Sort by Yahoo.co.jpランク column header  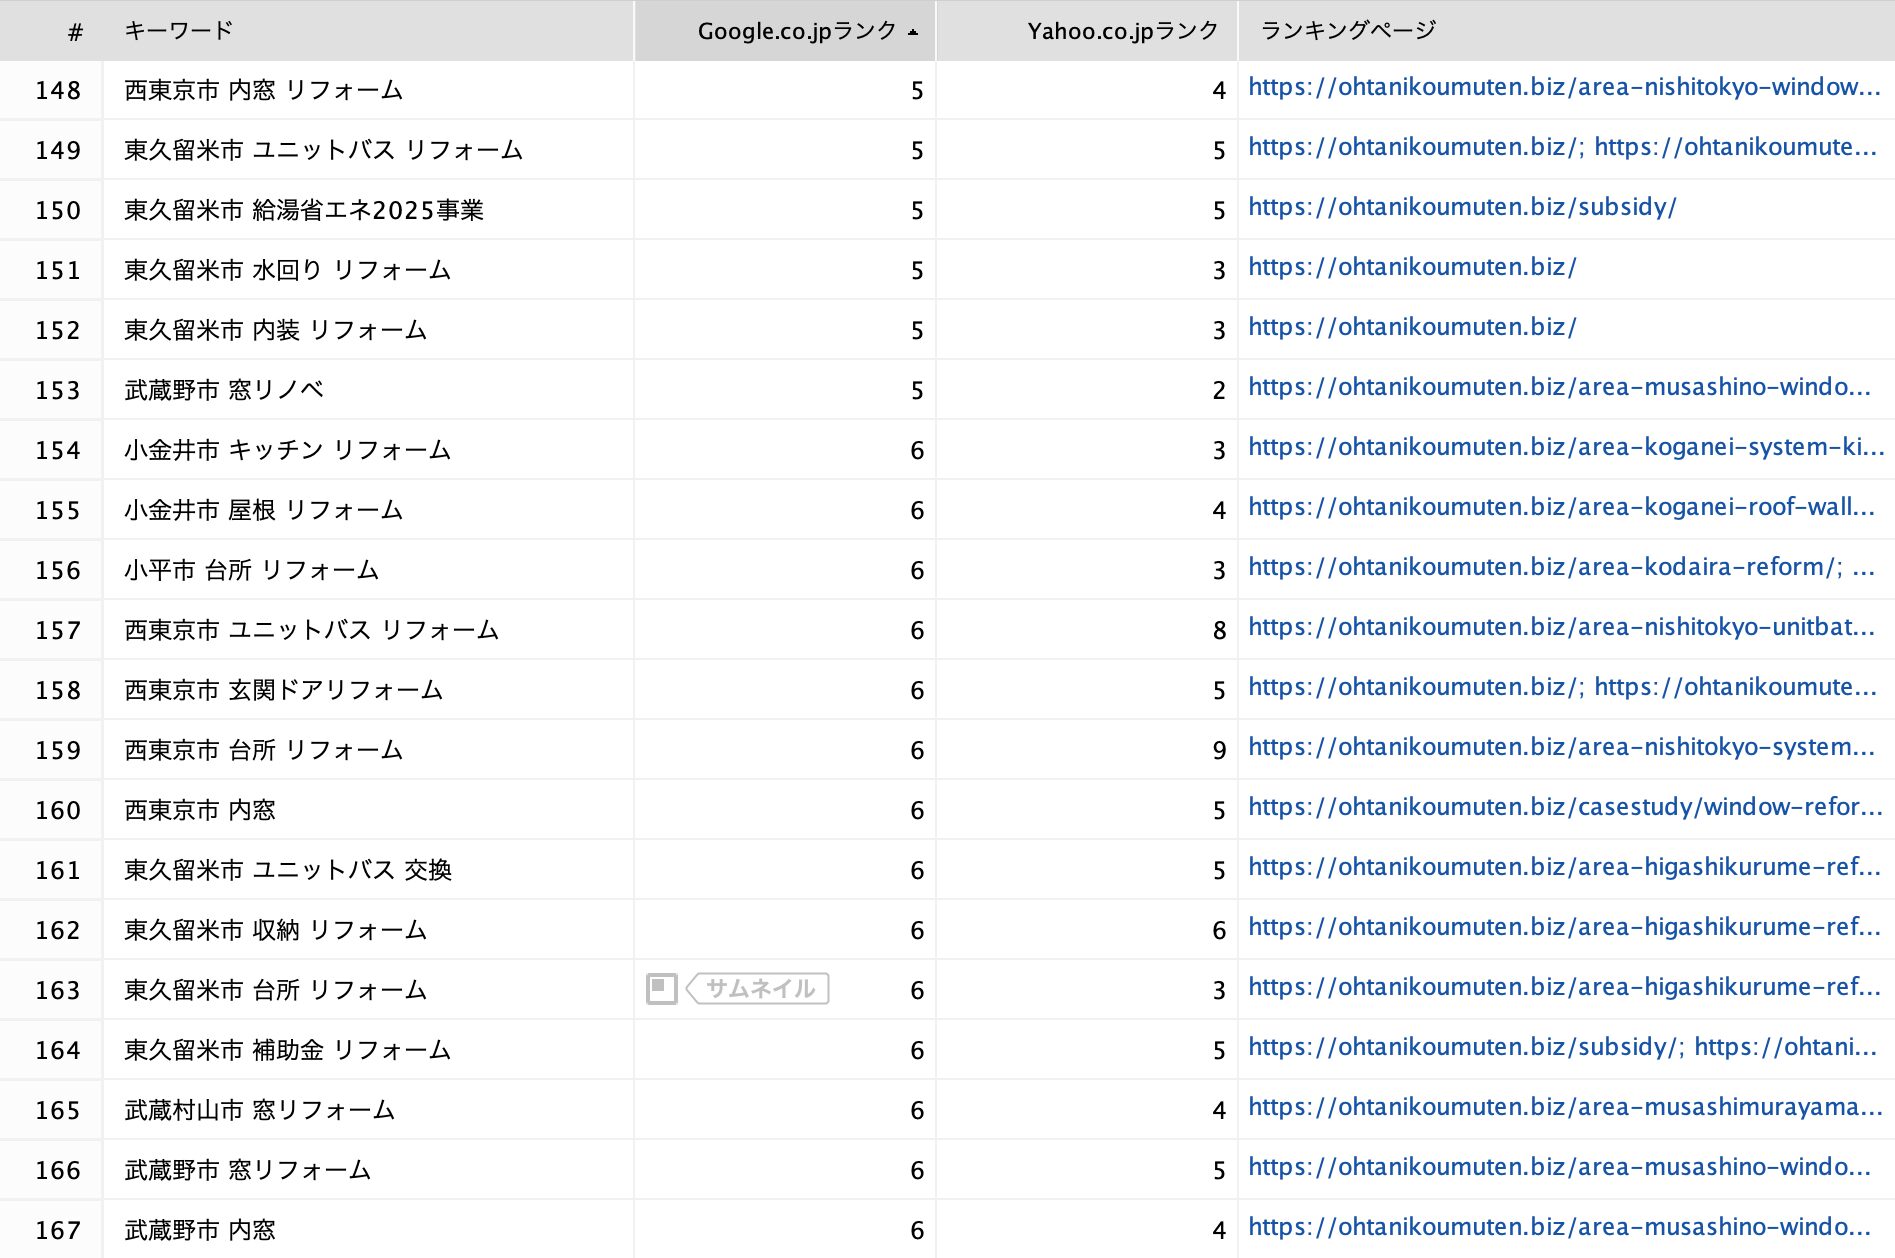pyautogui.click(x=1122, y=31)
